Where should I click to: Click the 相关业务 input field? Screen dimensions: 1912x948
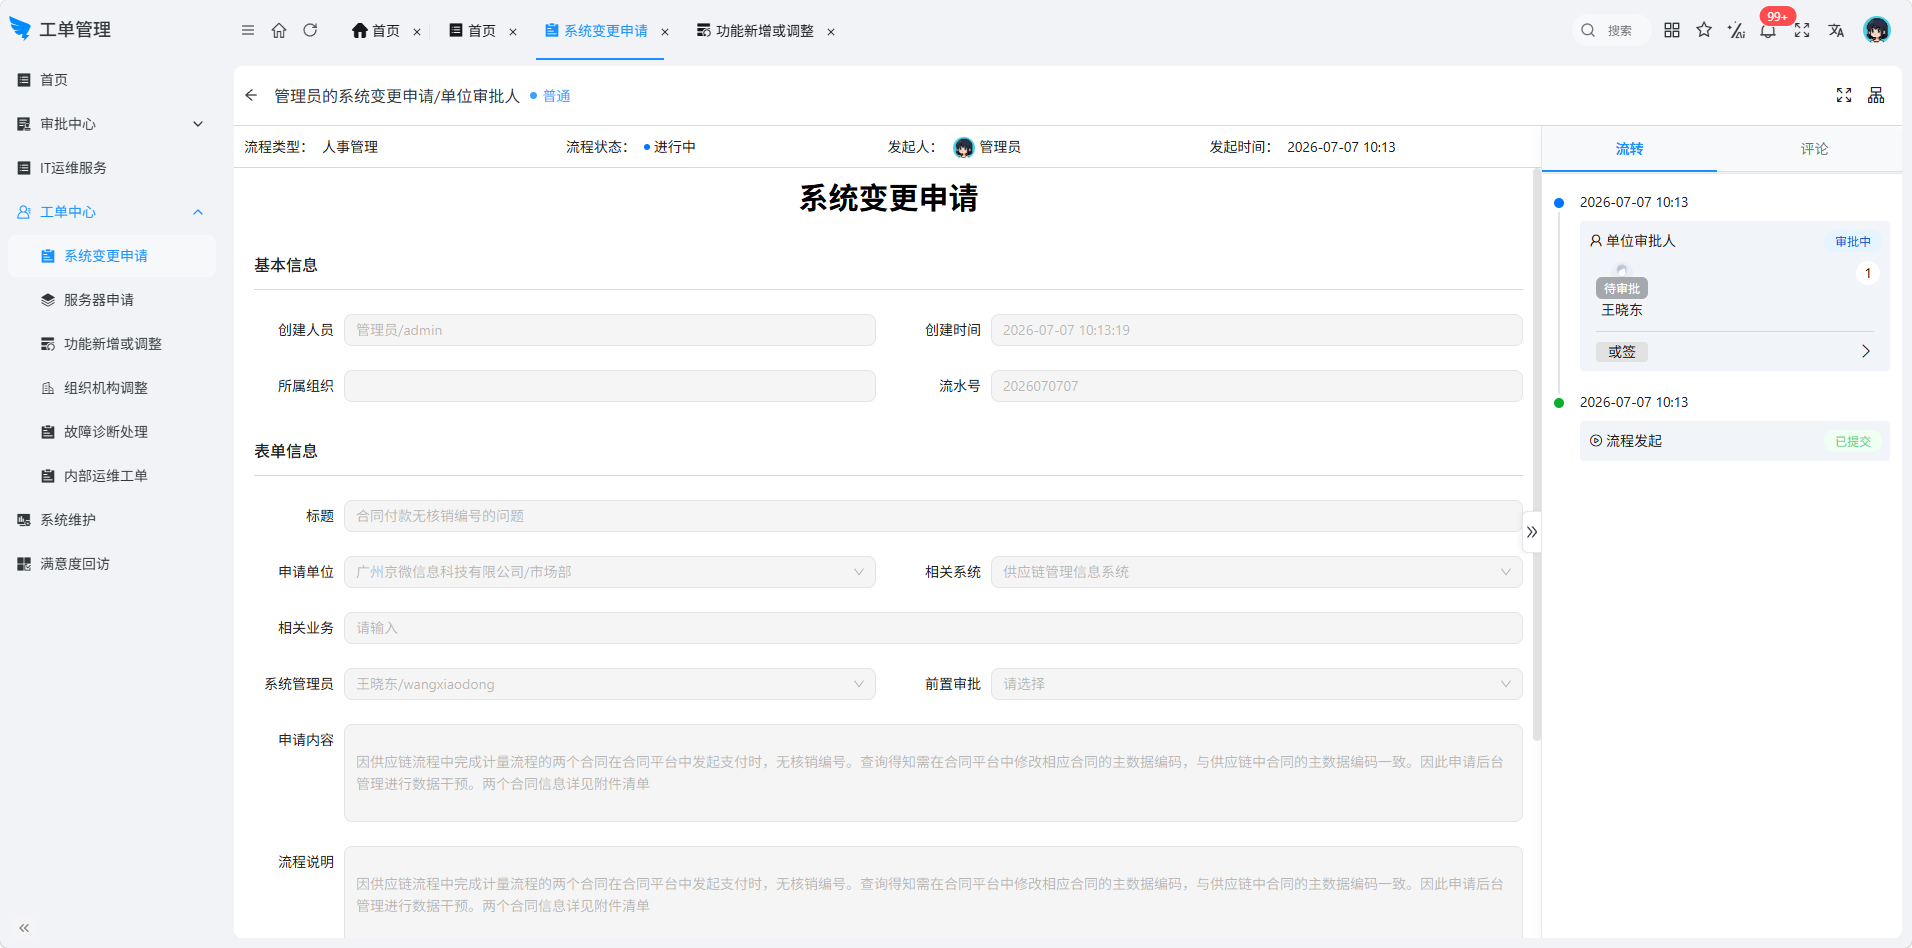tap(933, 628)
